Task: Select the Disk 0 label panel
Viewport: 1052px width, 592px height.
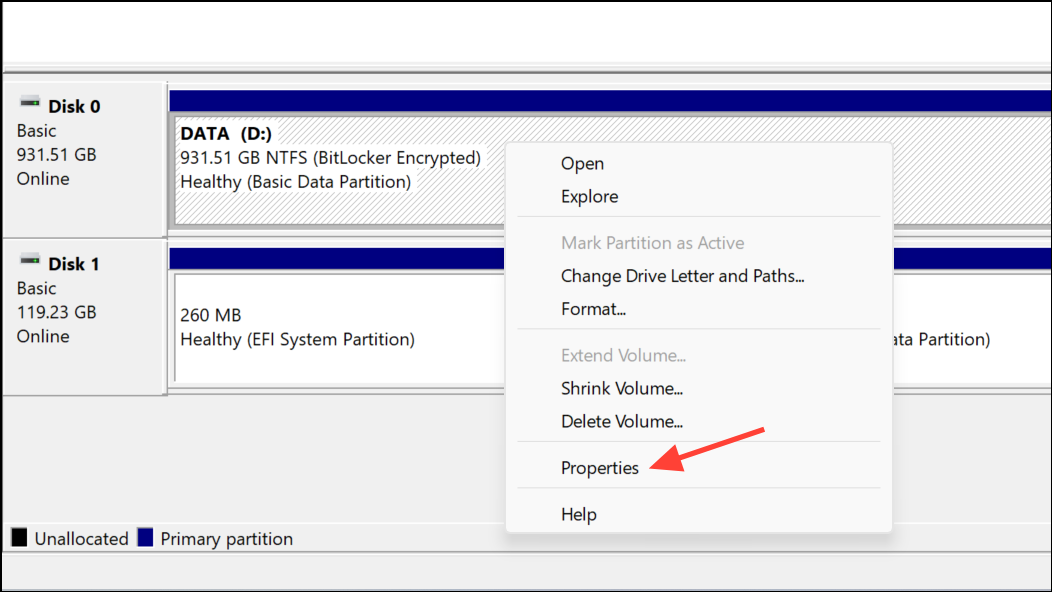Action: [x=85, y=160]
